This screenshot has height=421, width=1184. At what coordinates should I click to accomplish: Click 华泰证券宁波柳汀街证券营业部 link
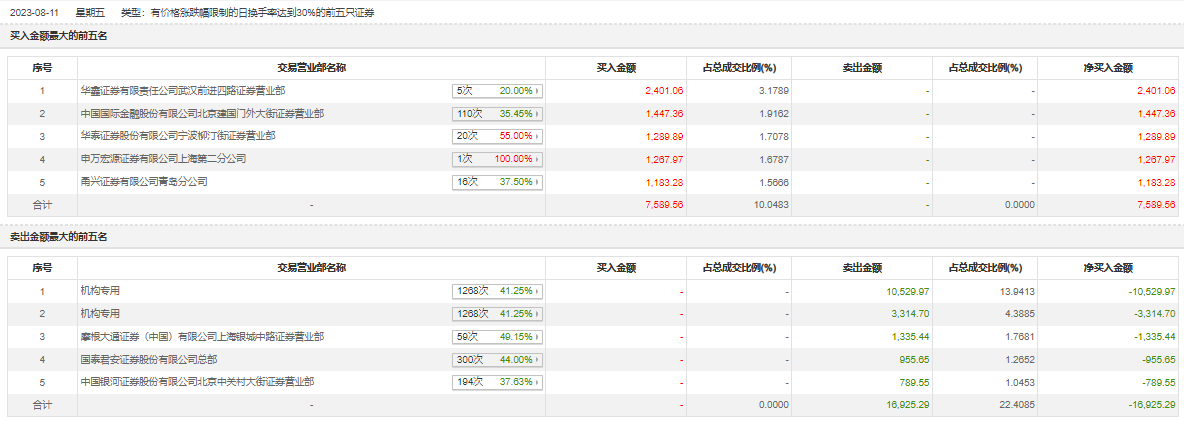177,135
